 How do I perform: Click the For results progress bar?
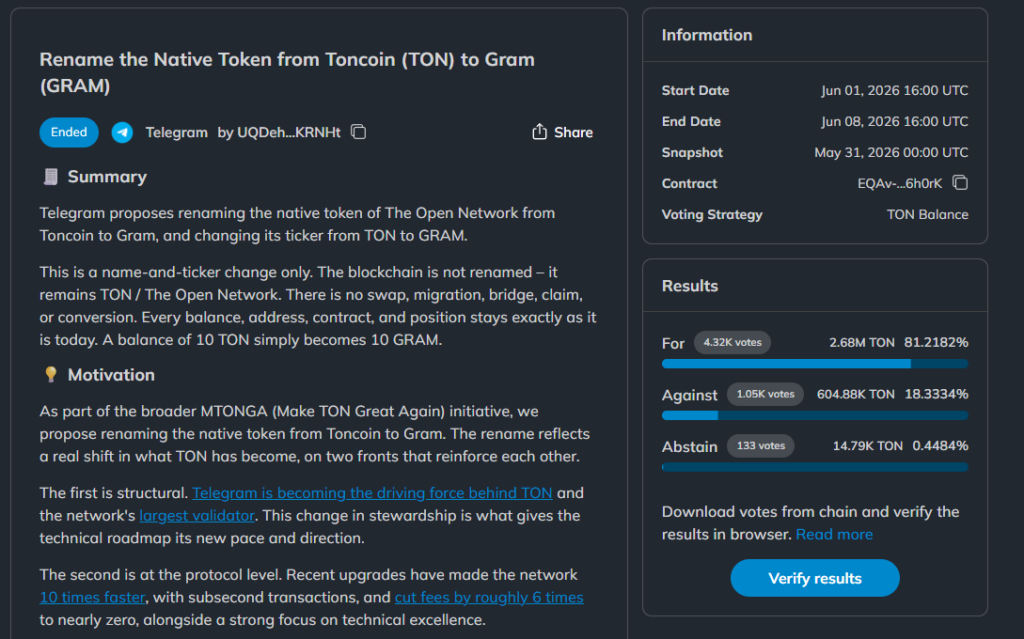tap(814, 364)
